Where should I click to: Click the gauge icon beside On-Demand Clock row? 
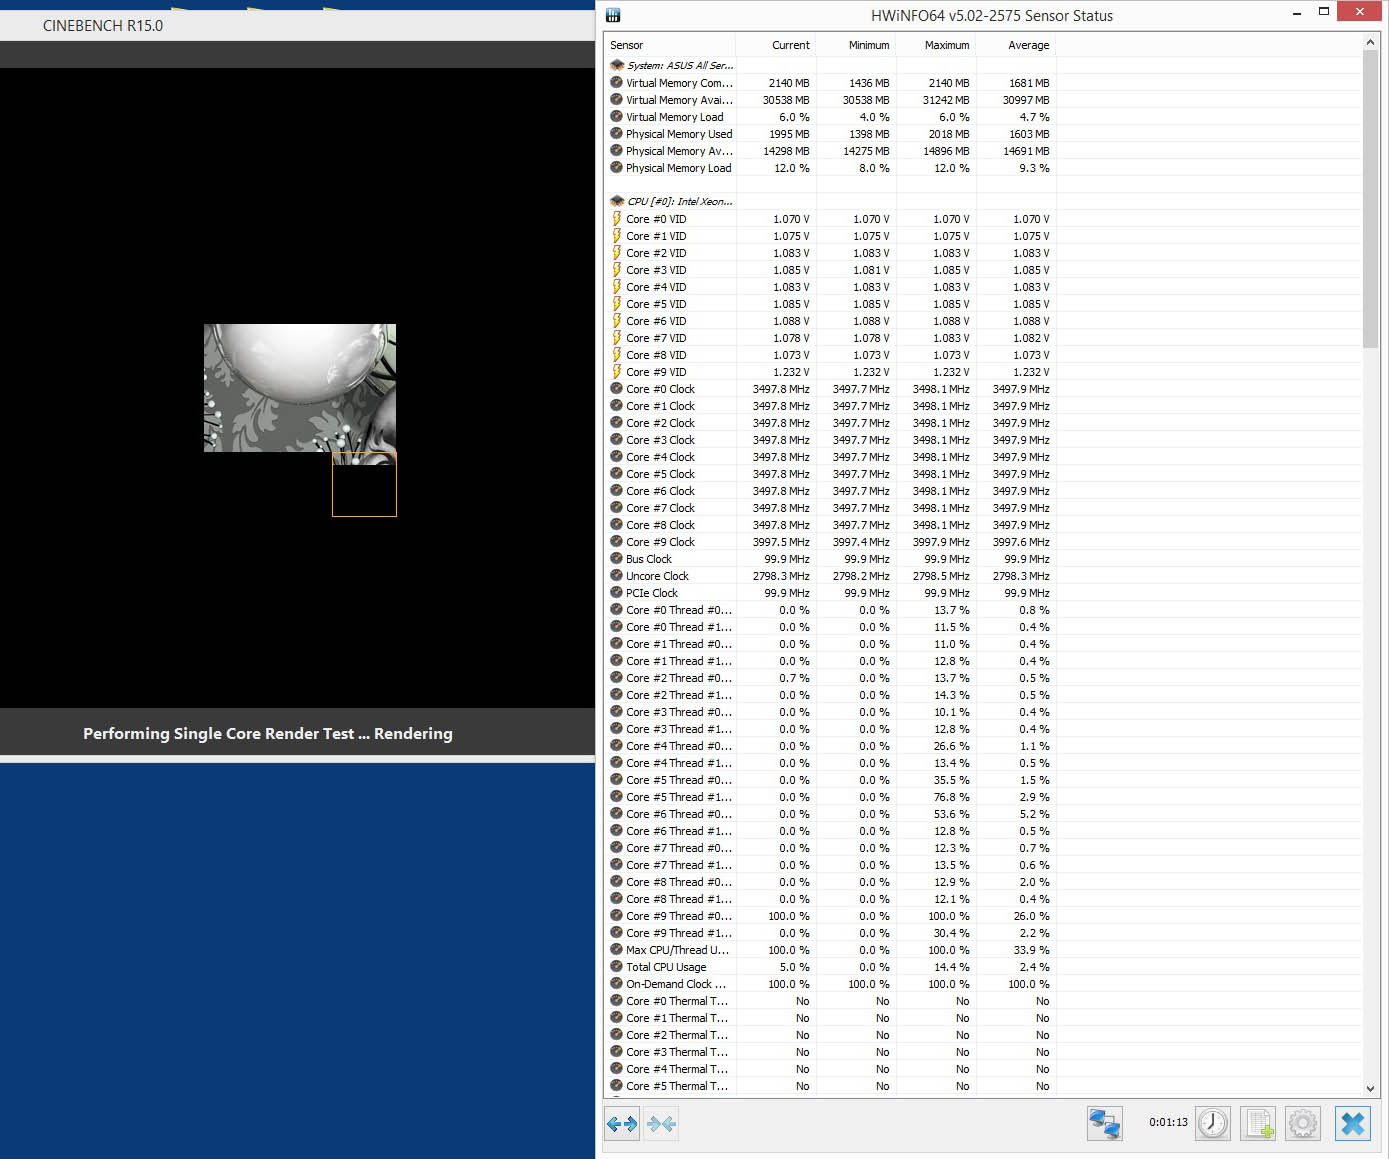tap(617, 983)
